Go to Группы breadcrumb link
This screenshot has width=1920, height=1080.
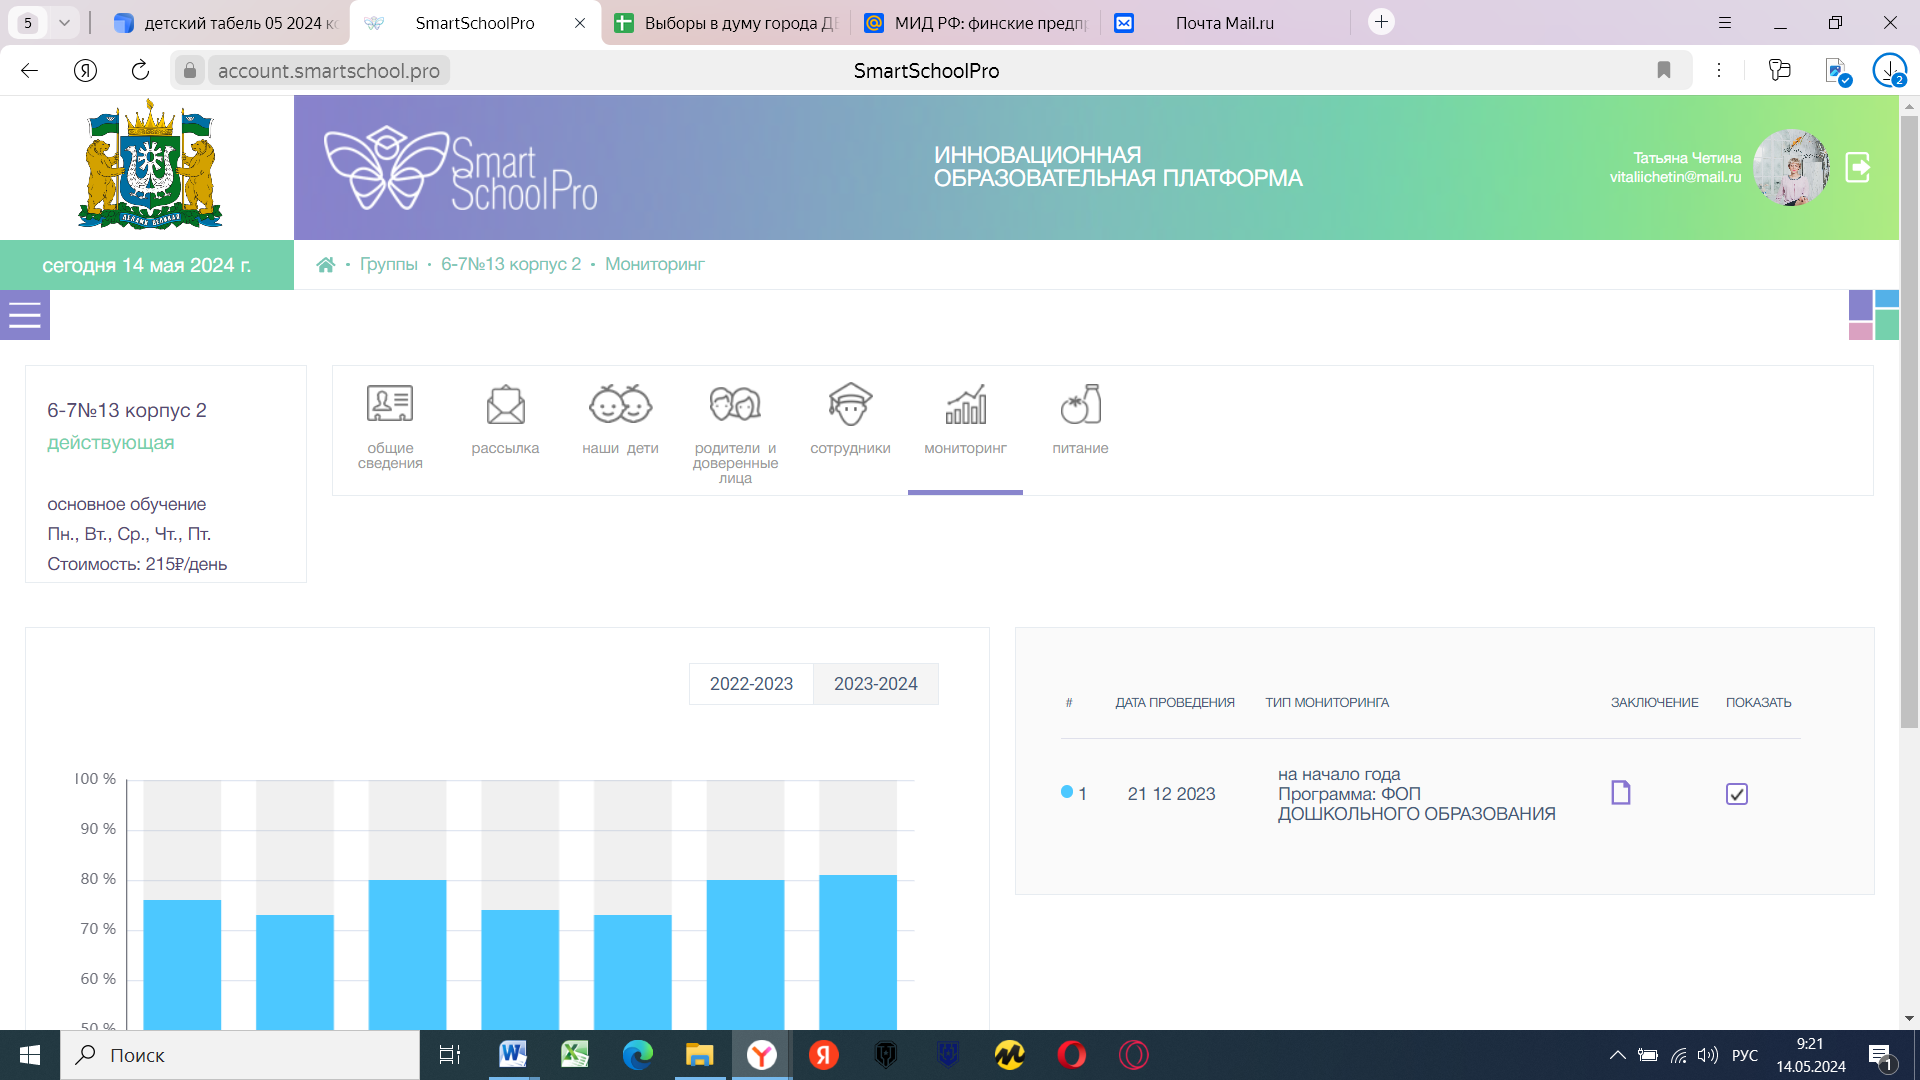click(x=389, y=264)
